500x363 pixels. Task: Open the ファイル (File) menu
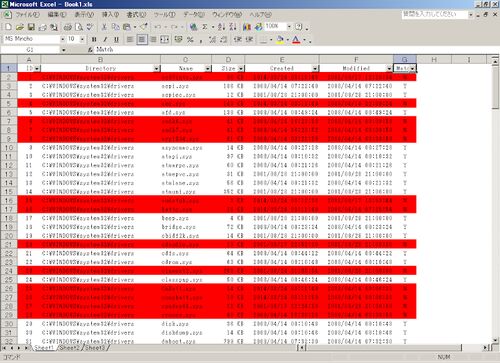(27, 15)
